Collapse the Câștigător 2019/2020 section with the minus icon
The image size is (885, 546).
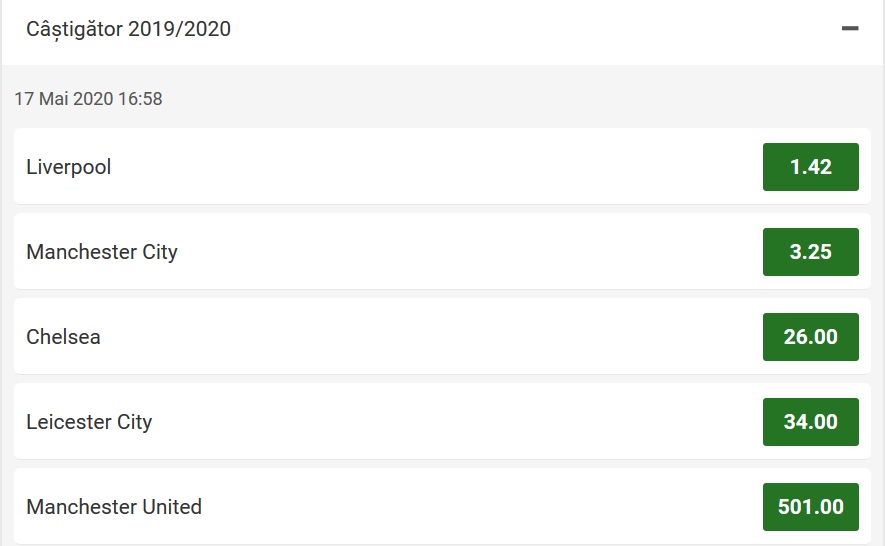[850, 29]
